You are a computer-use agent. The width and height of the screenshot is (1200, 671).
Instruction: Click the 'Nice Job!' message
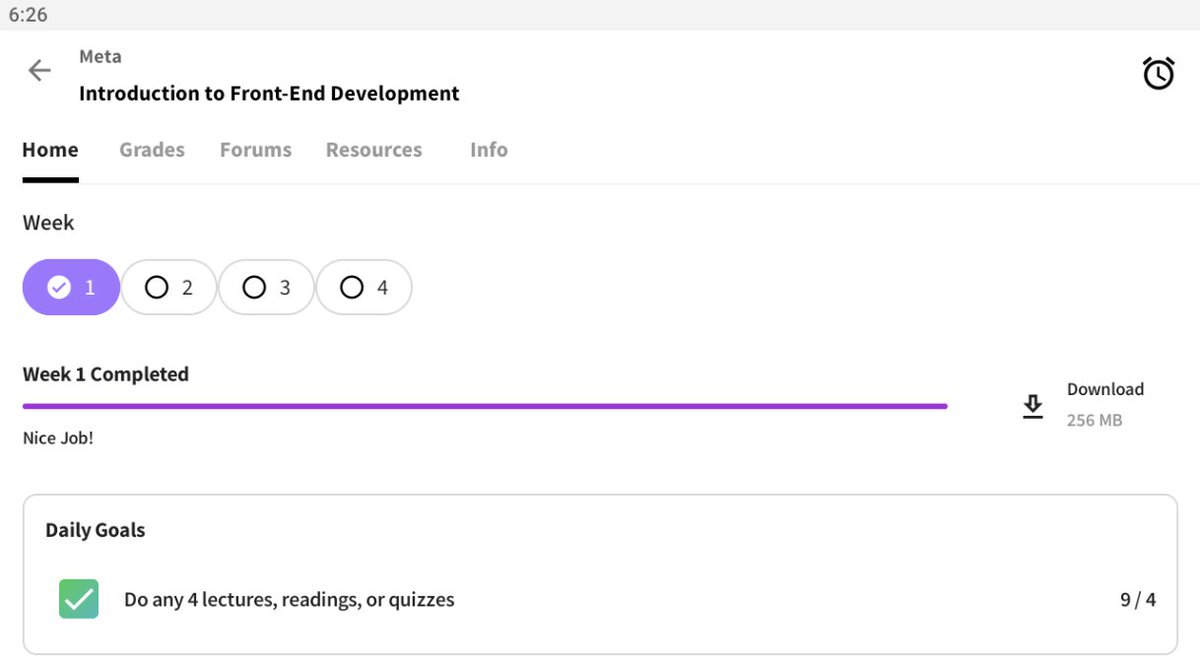click(x=58, y=438)
